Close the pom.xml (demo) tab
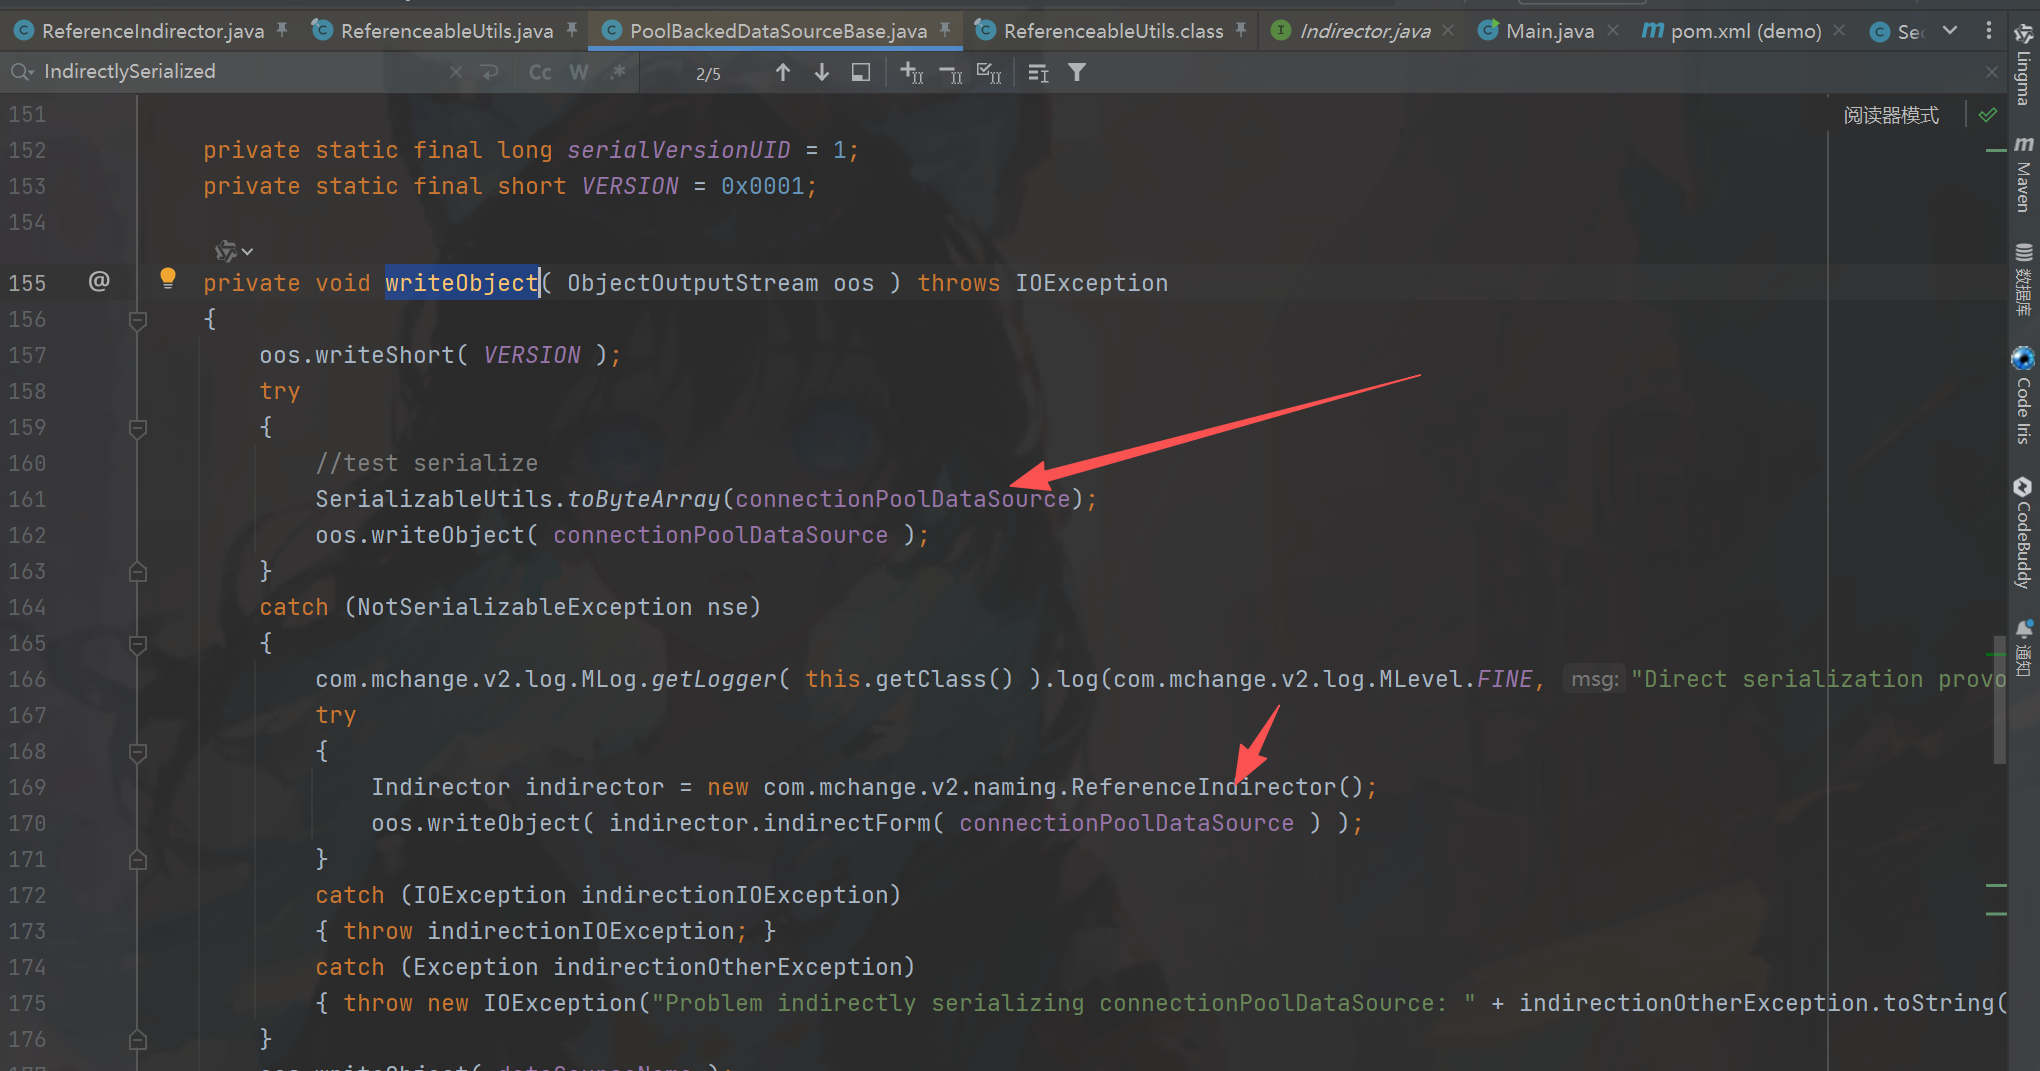The image size is (2040, 1071). tap(1839, 31)
